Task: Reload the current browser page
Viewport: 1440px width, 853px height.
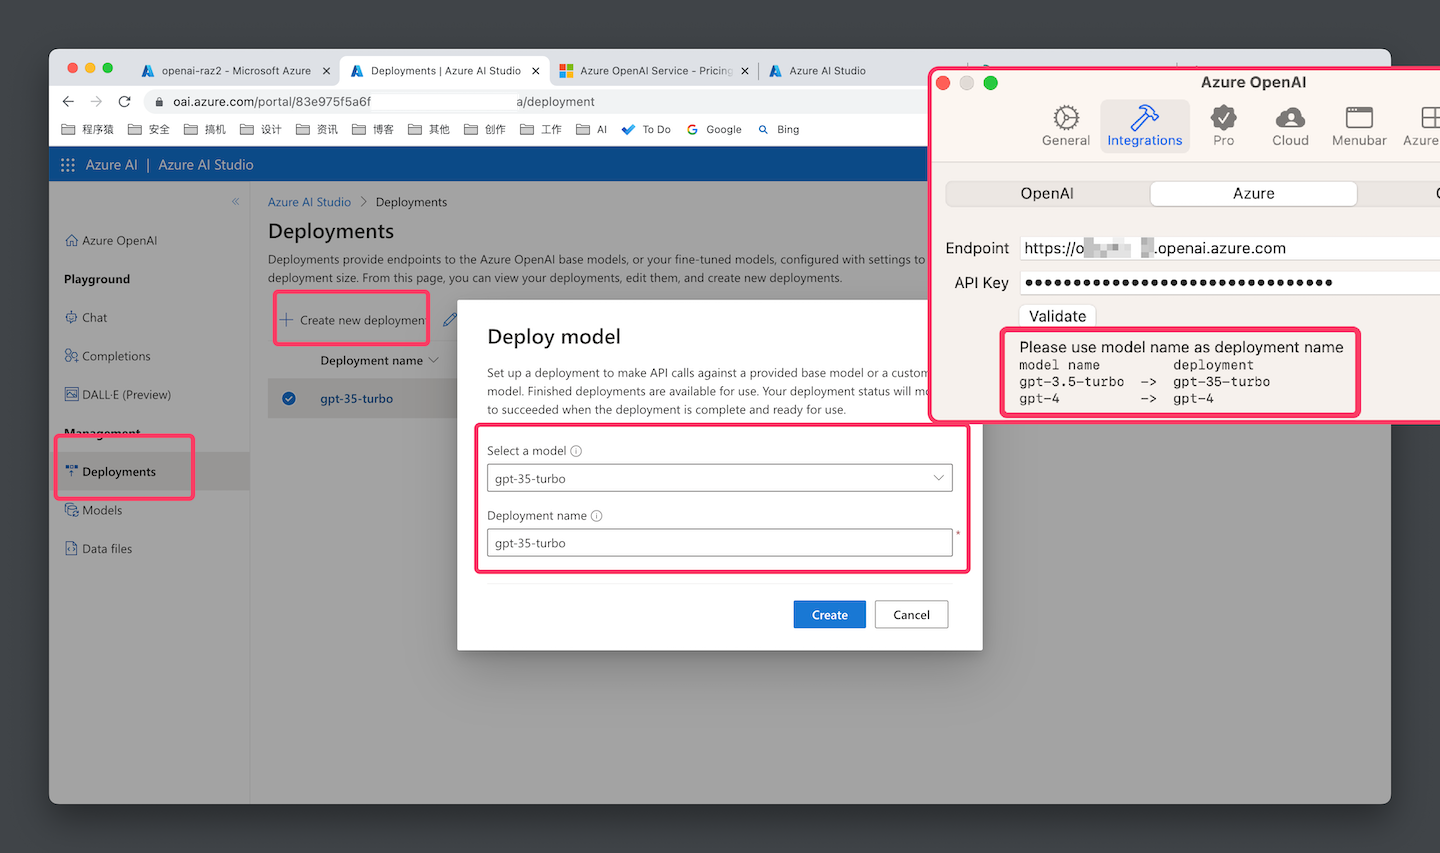Action: click(x=124, y=101)
